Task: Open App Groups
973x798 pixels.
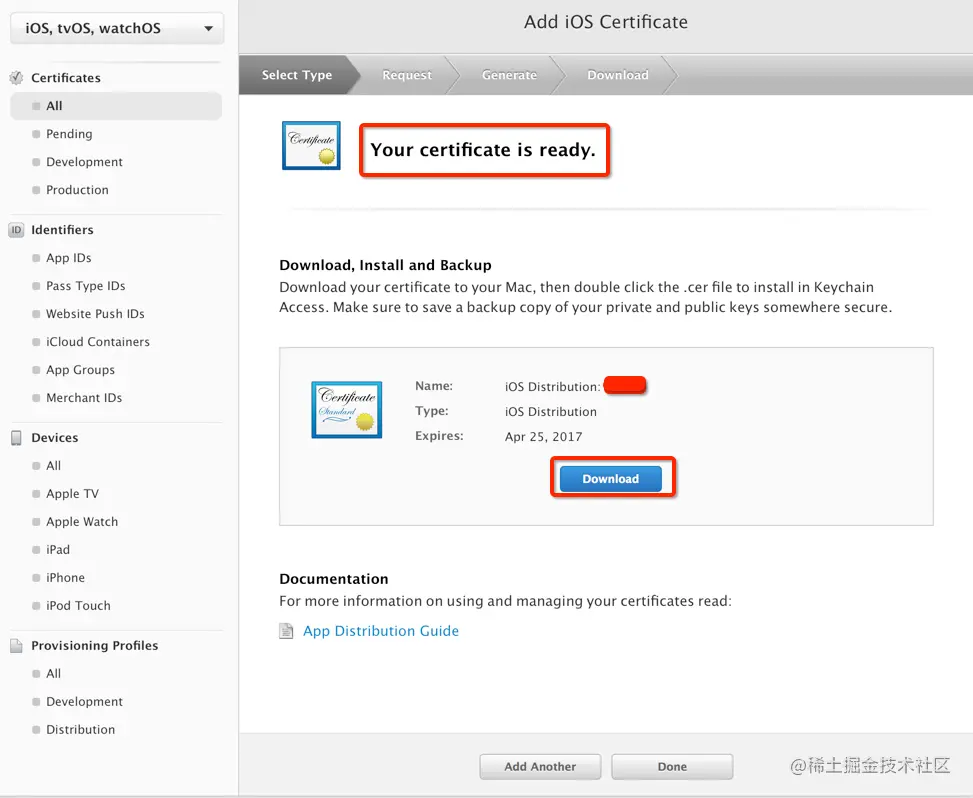Action: 80,370
